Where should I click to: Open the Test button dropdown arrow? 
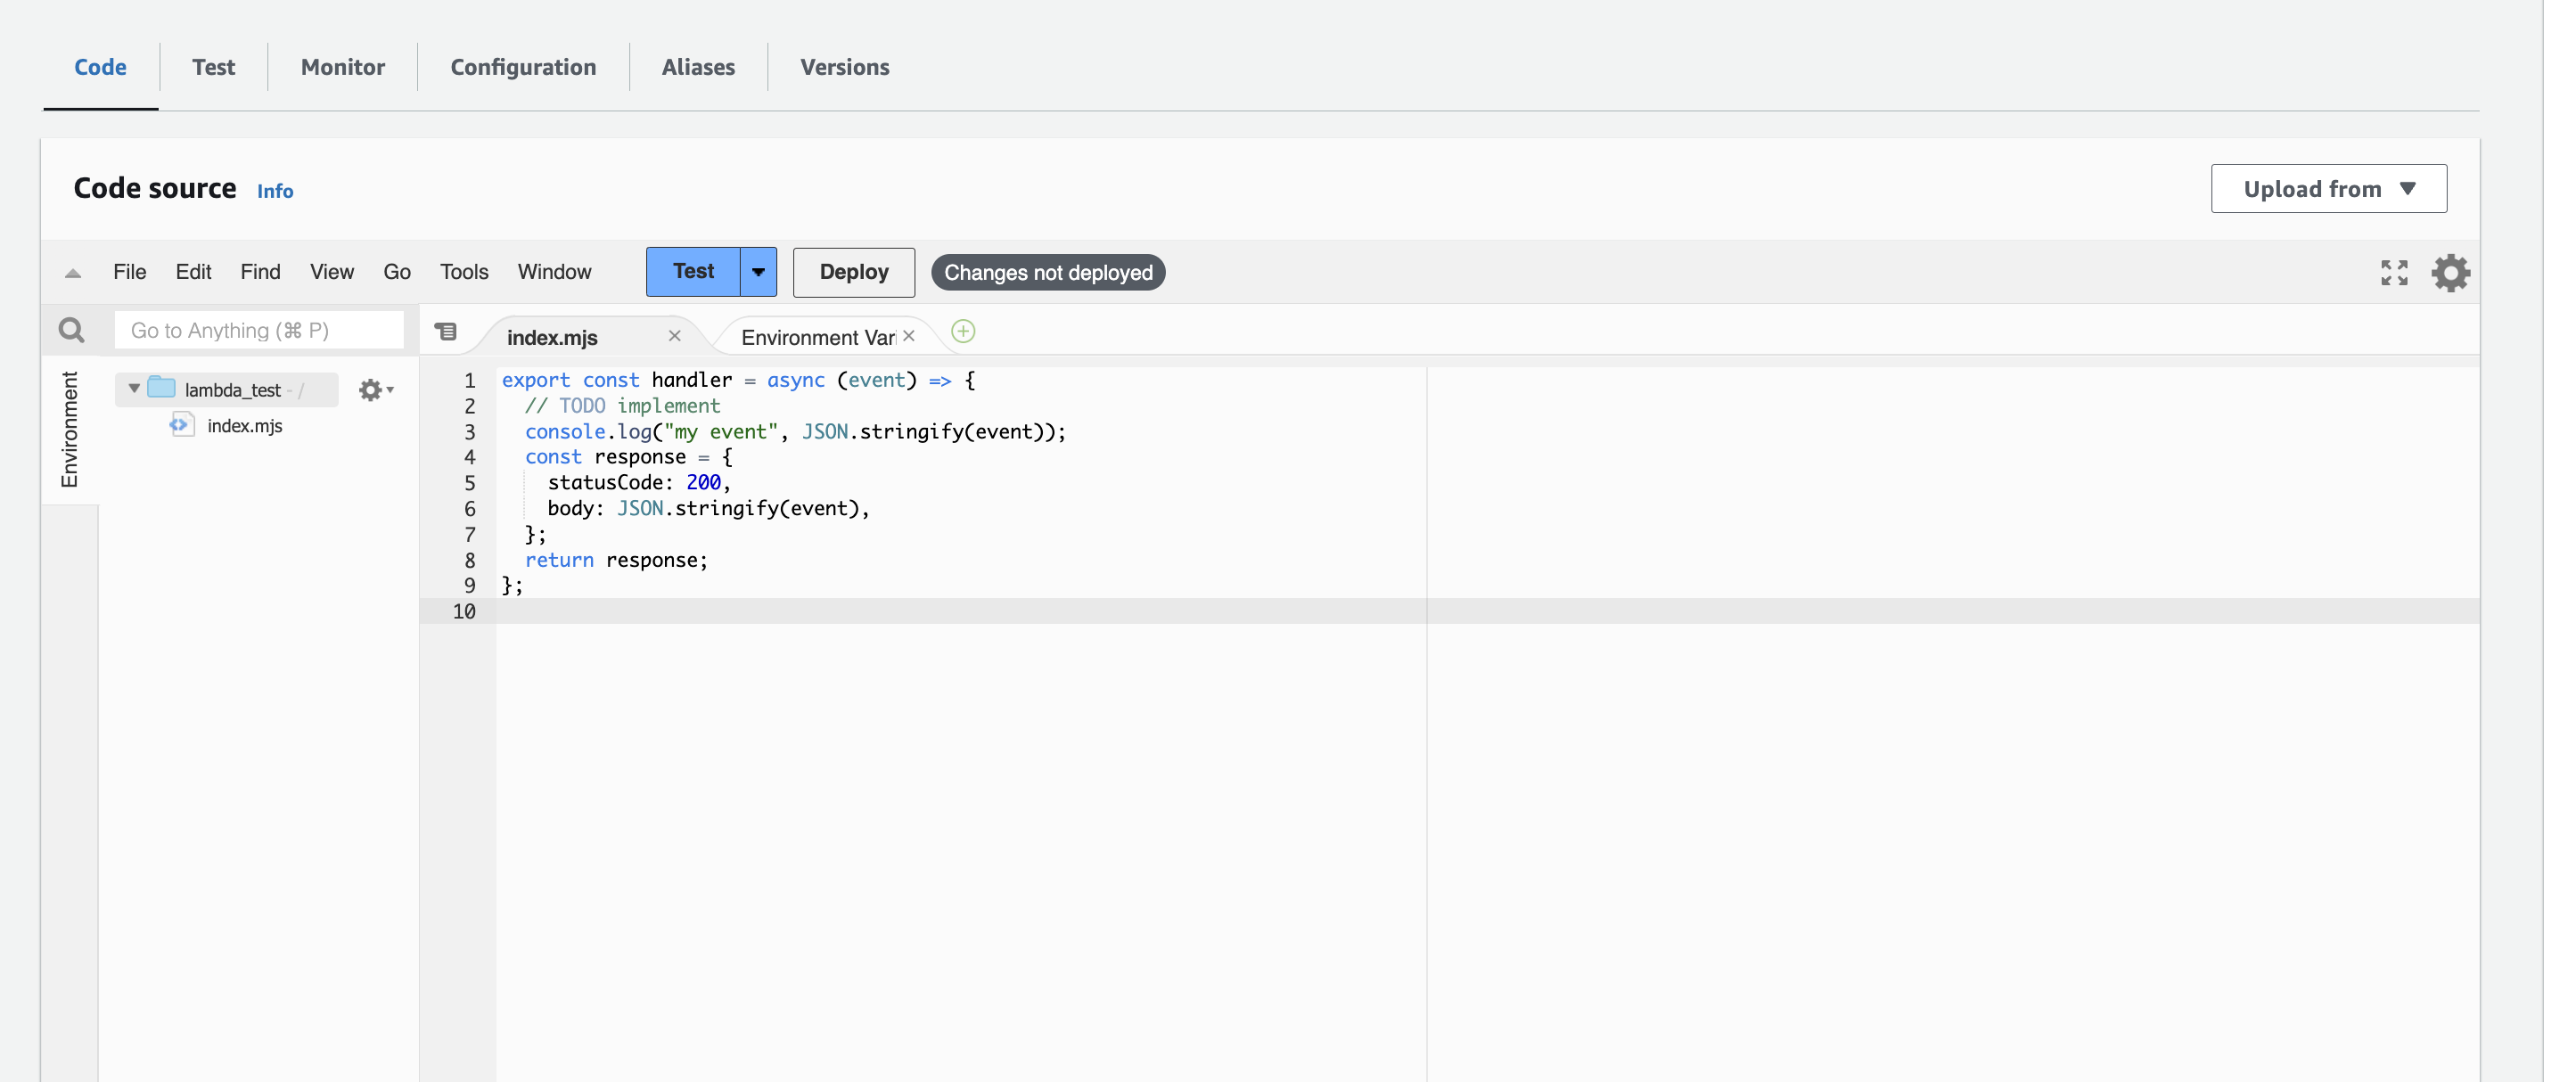click(x=758, y=272)
